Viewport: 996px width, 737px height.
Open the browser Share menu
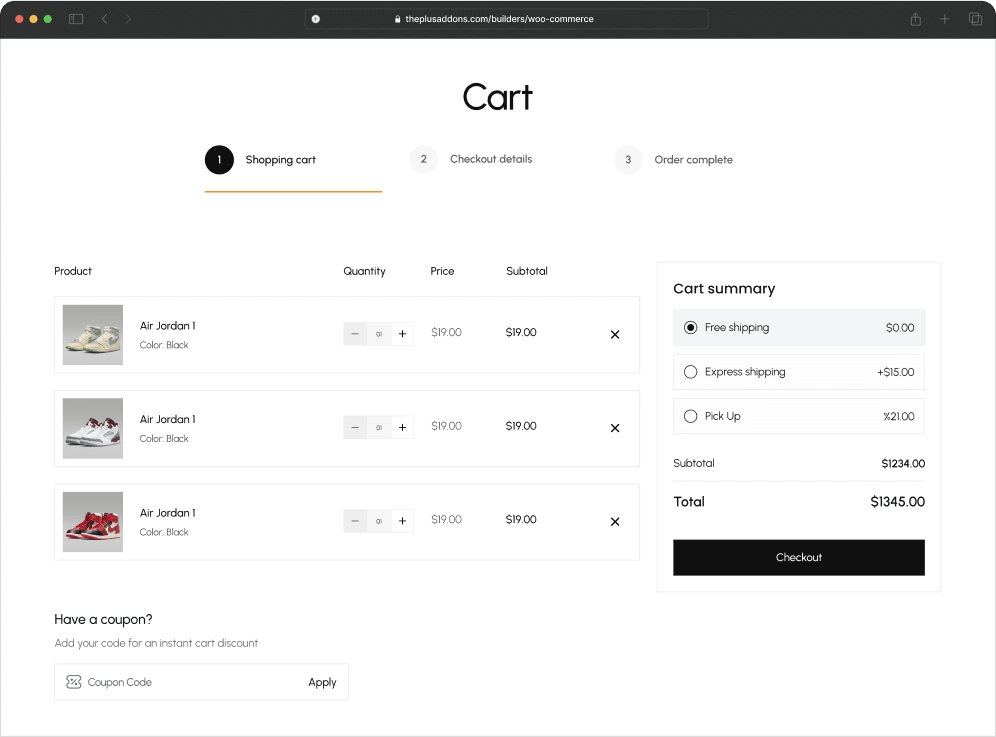[x=915, y=18]
